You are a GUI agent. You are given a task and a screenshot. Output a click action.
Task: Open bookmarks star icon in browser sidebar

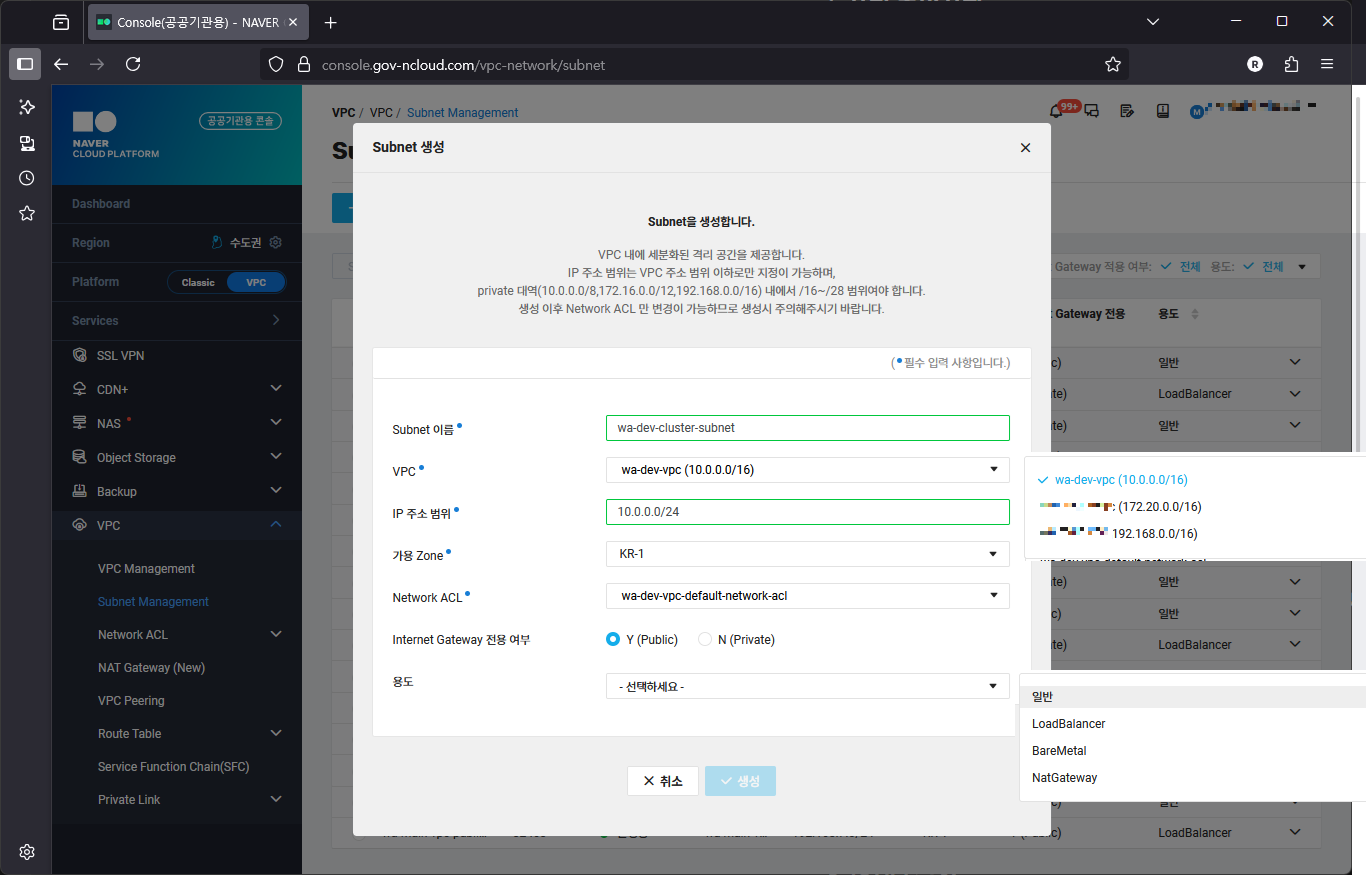pos(27,213)
